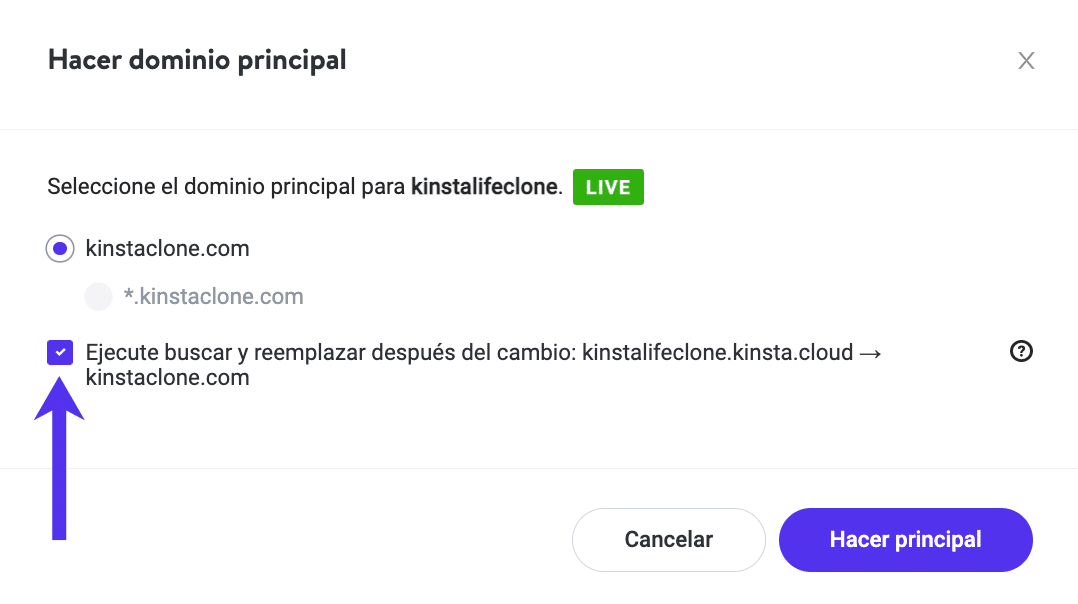Click the LIVE label next to kinstalifeclone

[608, 187]
